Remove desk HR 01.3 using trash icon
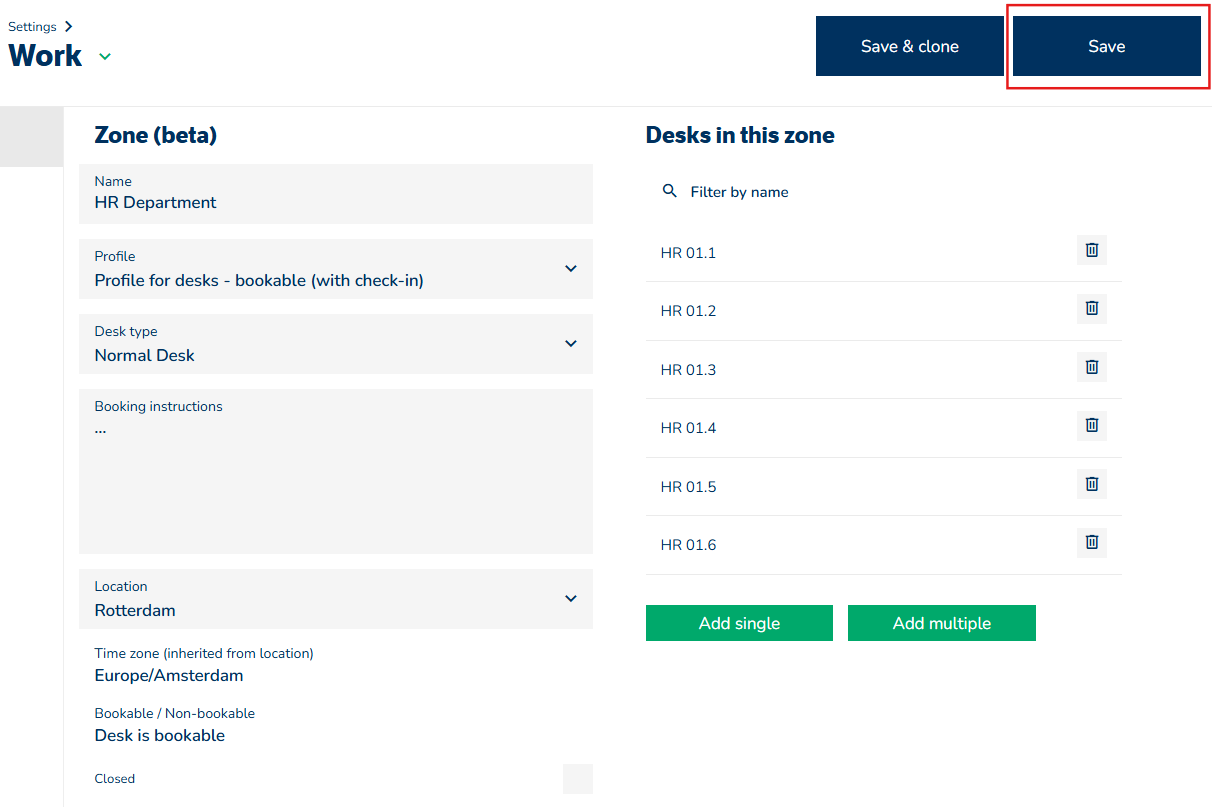Screen dimensions: 1212x807 coord(1091,367)
